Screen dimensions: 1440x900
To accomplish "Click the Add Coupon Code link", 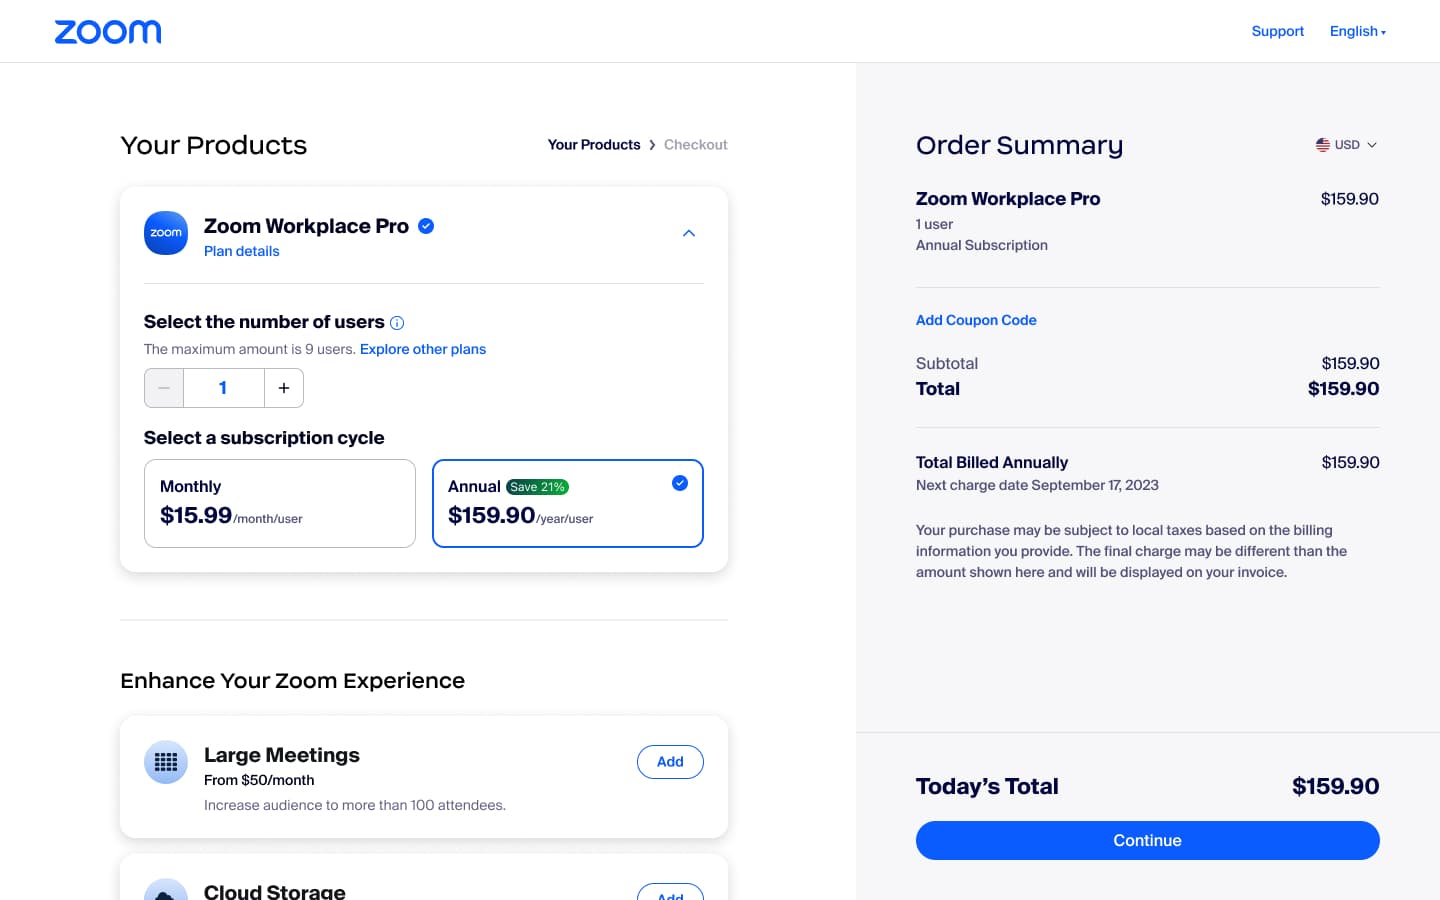I will point(976,320).
